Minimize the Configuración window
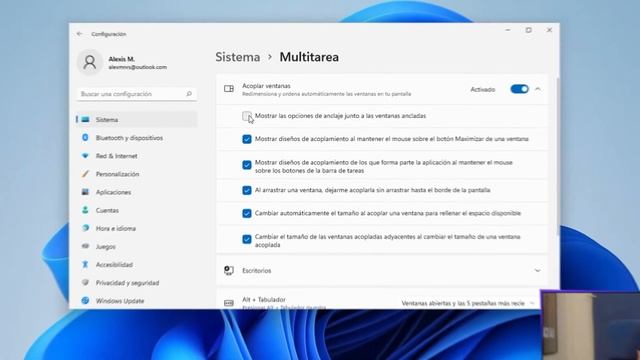 tap(508, 30)
